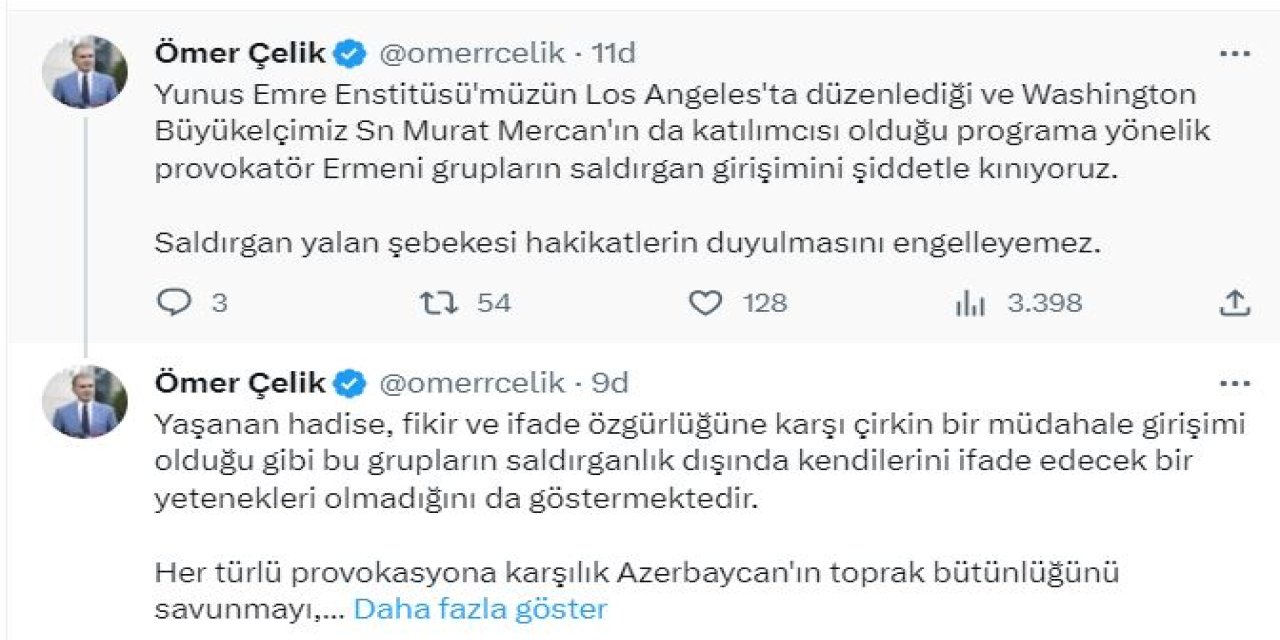The height and width of the screenshot is (640, 1280).
Task: Expand the tweet with "Daha fazla göster"
Action: coord(480,607)
